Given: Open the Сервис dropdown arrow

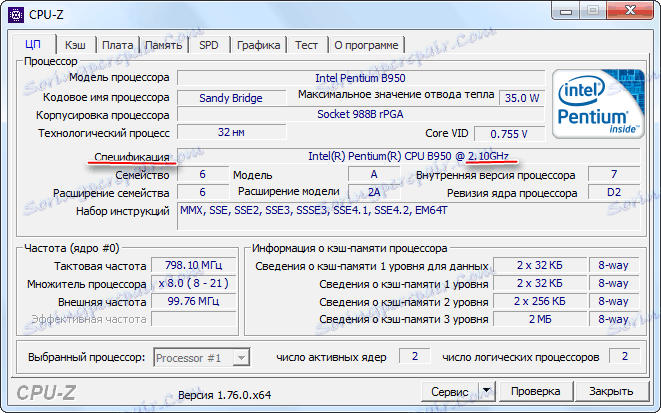Looking at the screenshot, I should [486, 391].
